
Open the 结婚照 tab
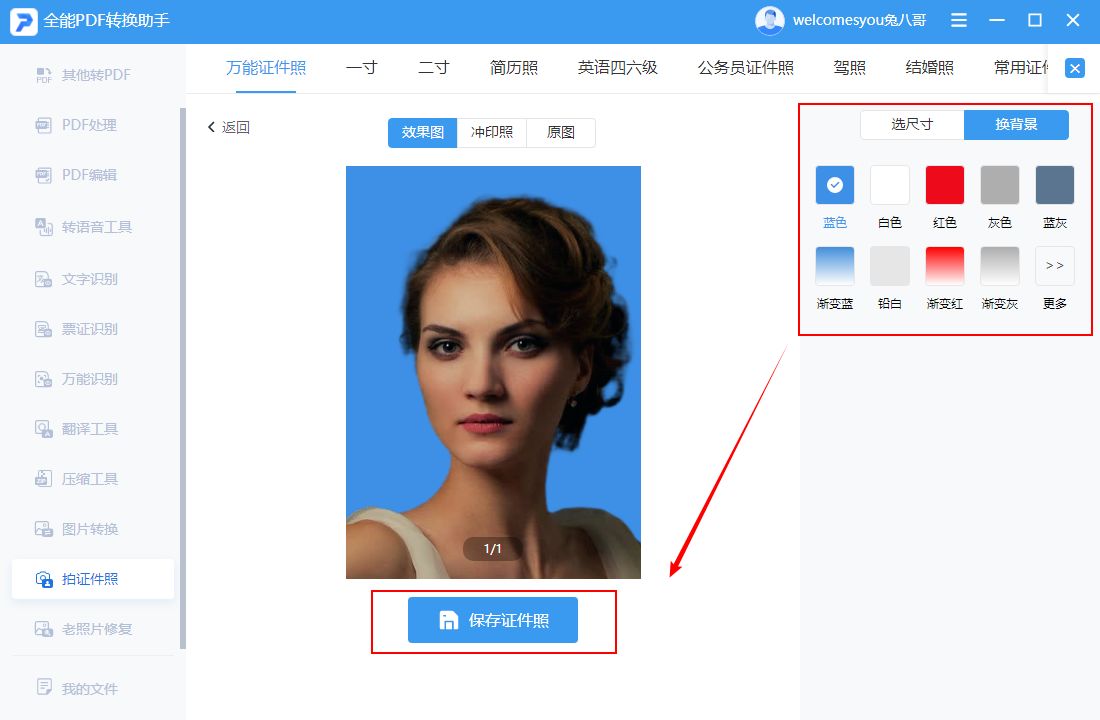(930, 68)
